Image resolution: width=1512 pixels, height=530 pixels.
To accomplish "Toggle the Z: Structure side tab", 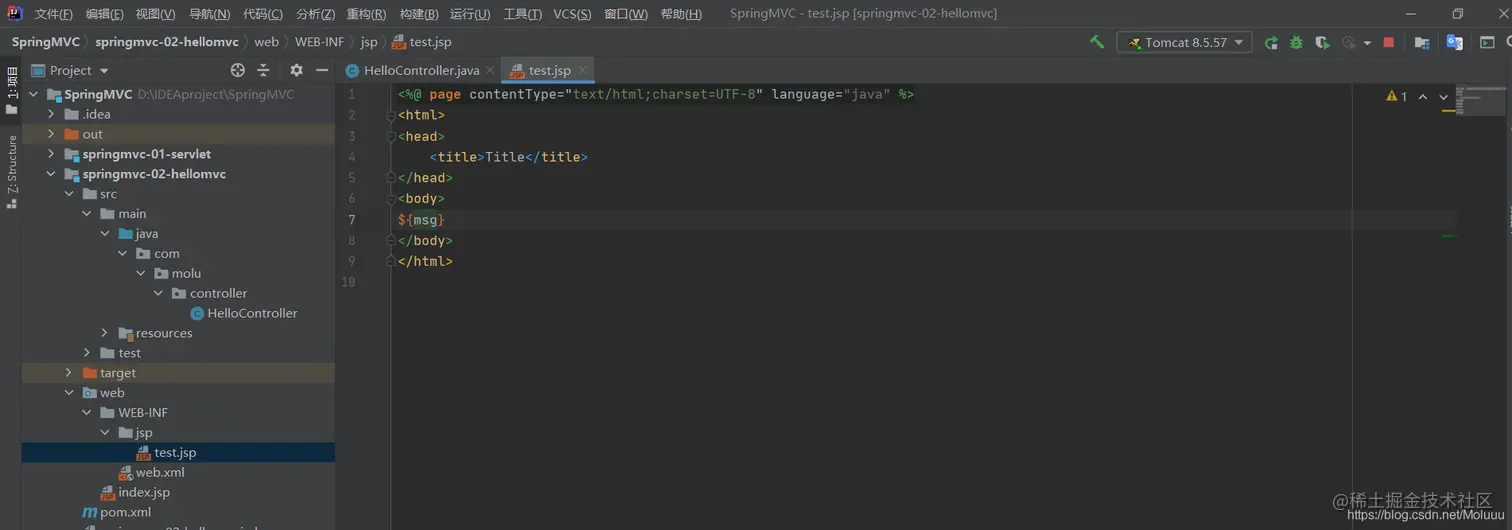I will 11,171.
